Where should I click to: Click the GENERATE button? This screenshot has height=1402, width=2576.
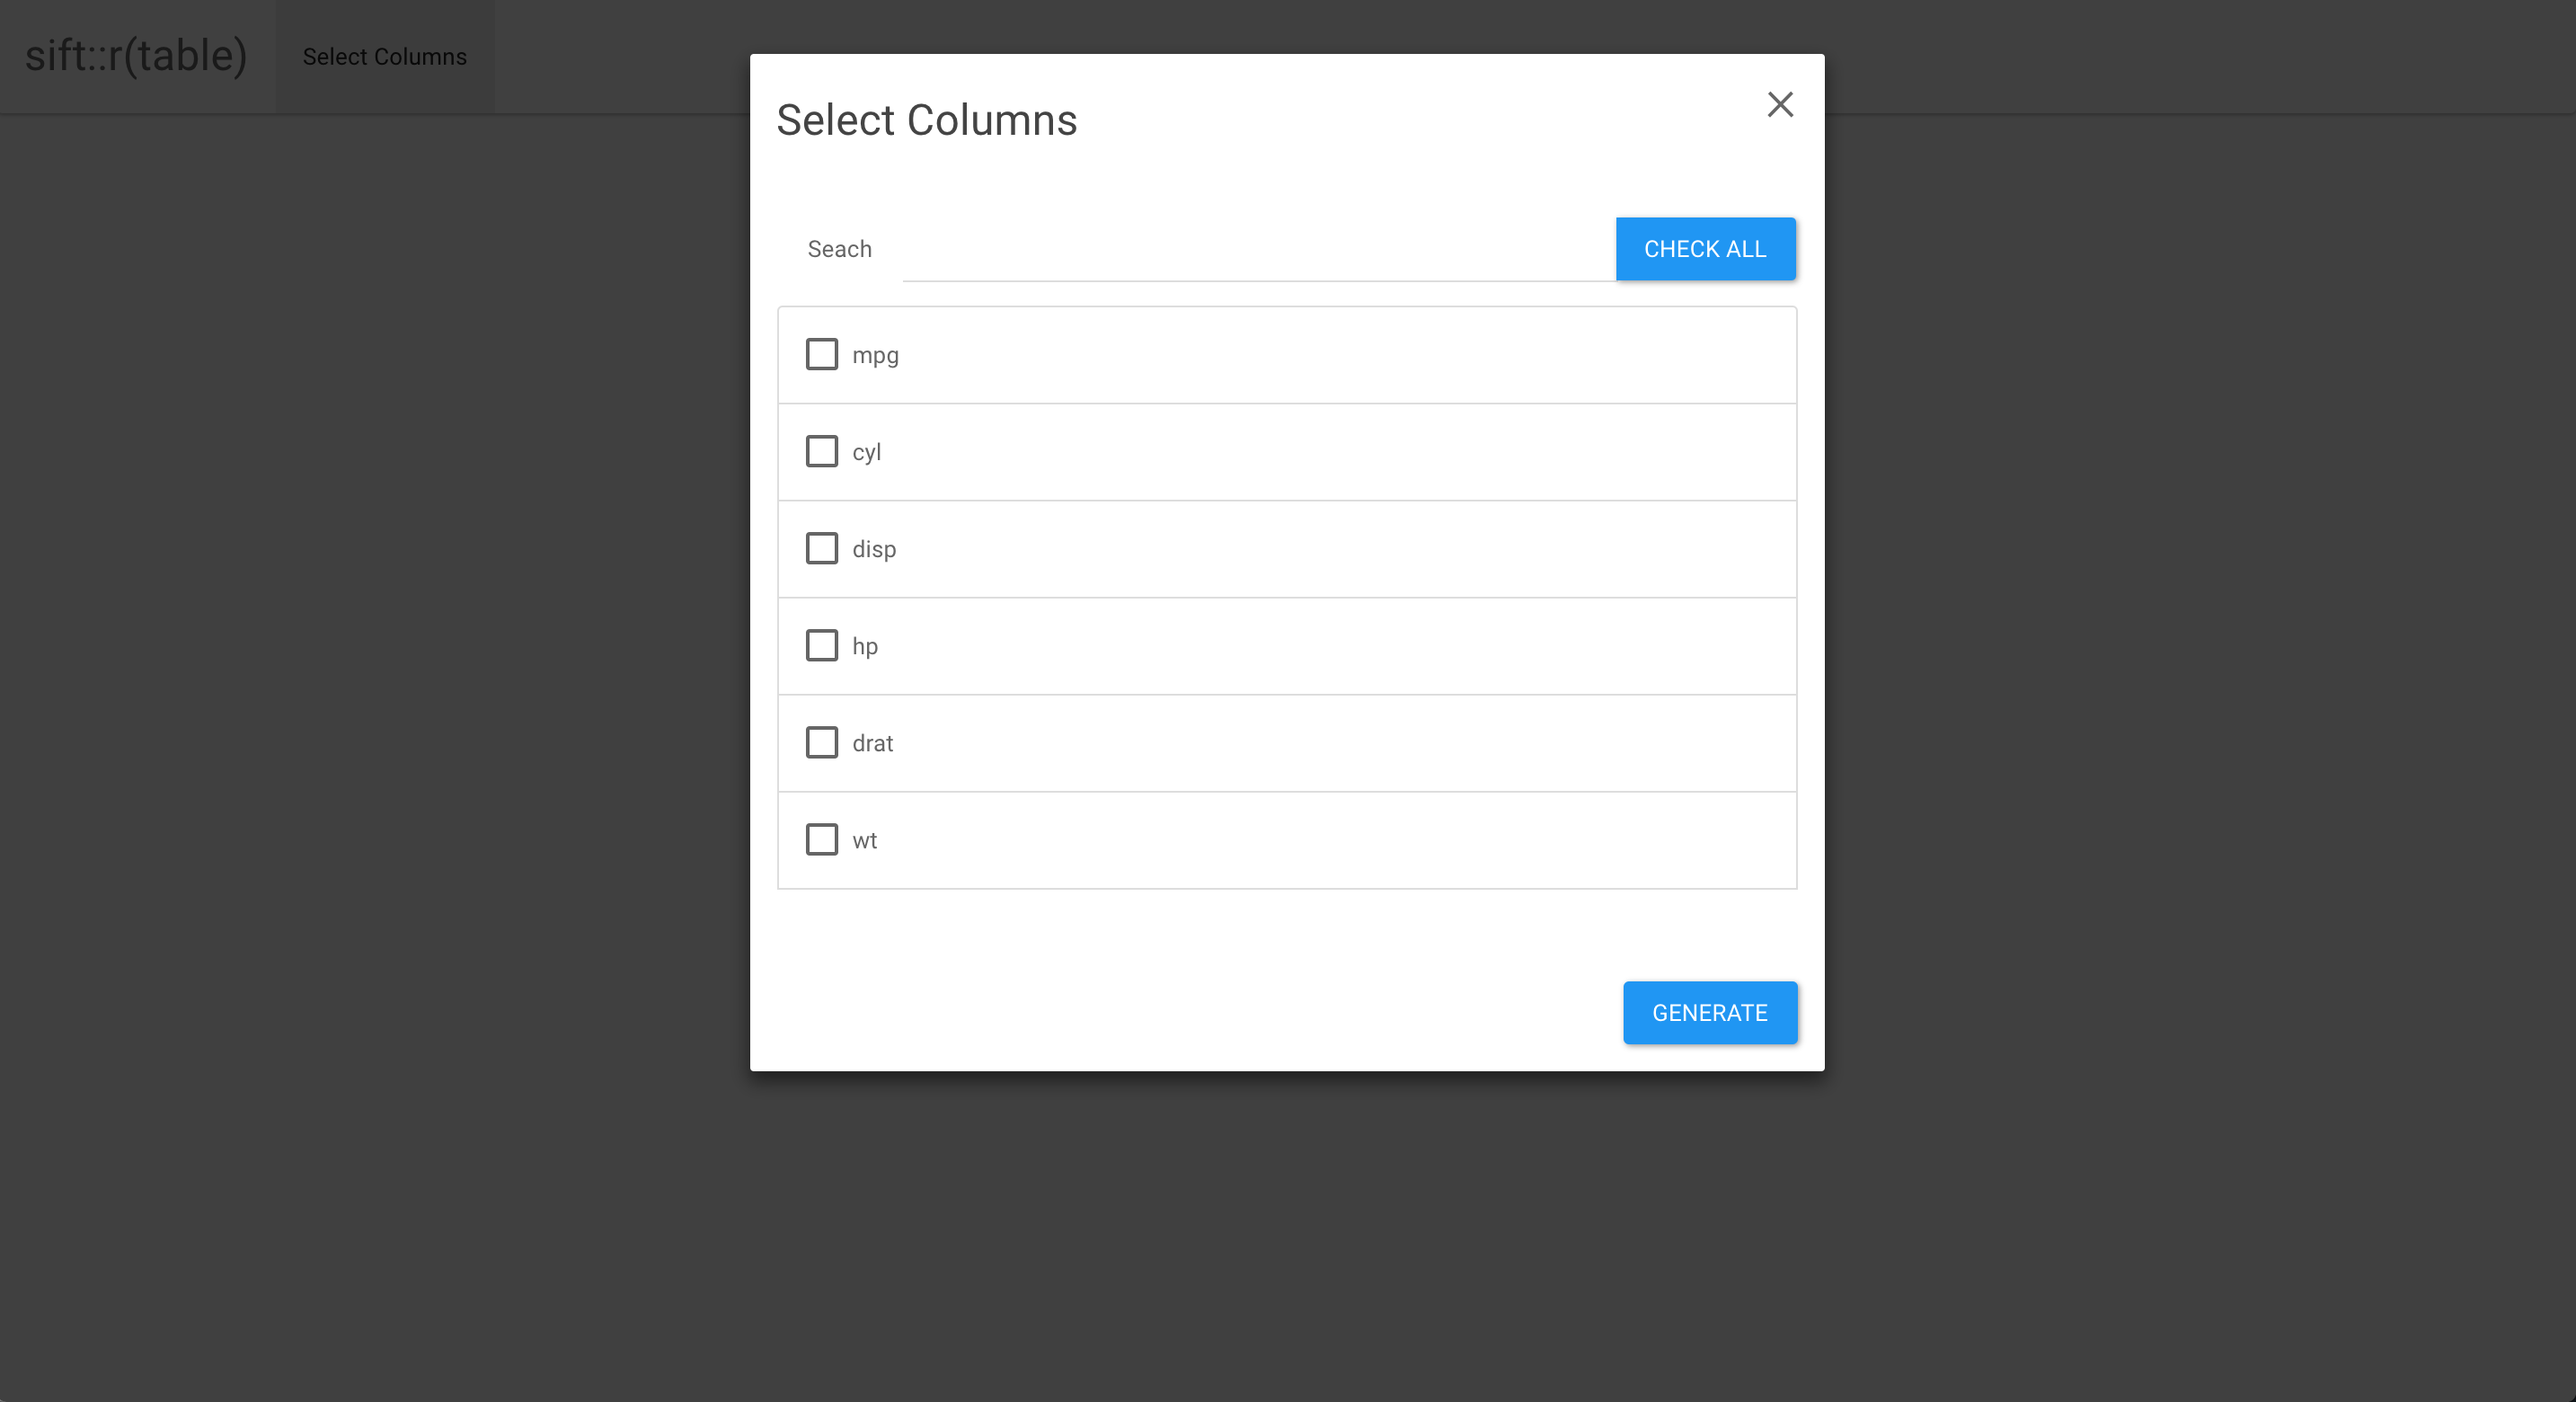[x=1710, y=1013]
